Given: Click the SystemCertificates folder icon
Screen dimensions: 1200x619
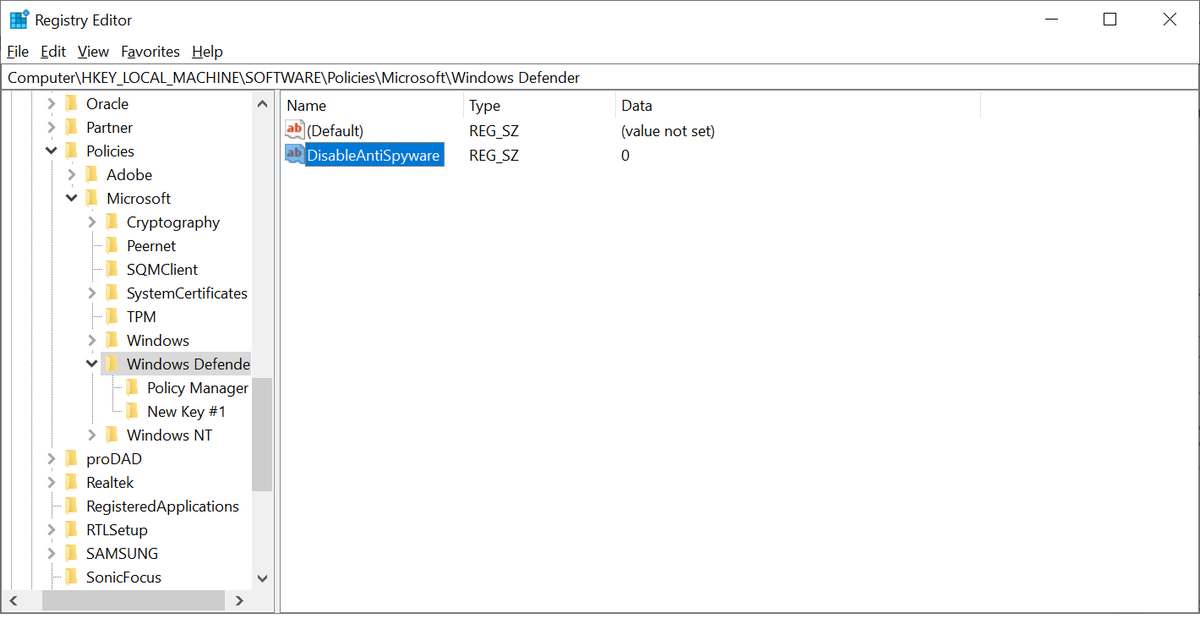Looking at the screenshot, I should [112, 293].
